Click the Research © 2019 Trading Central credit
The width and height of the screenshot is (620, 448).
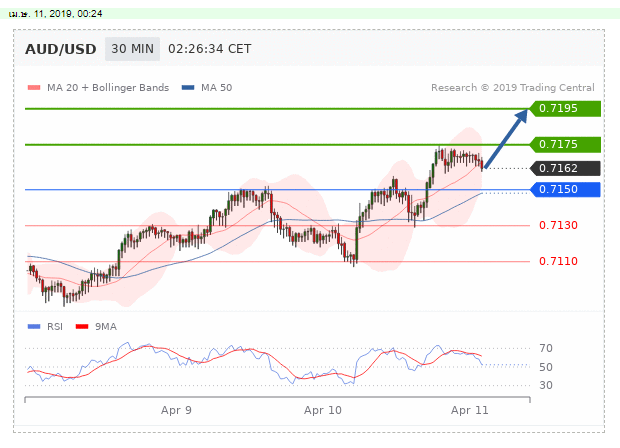(x=512, y=88)
